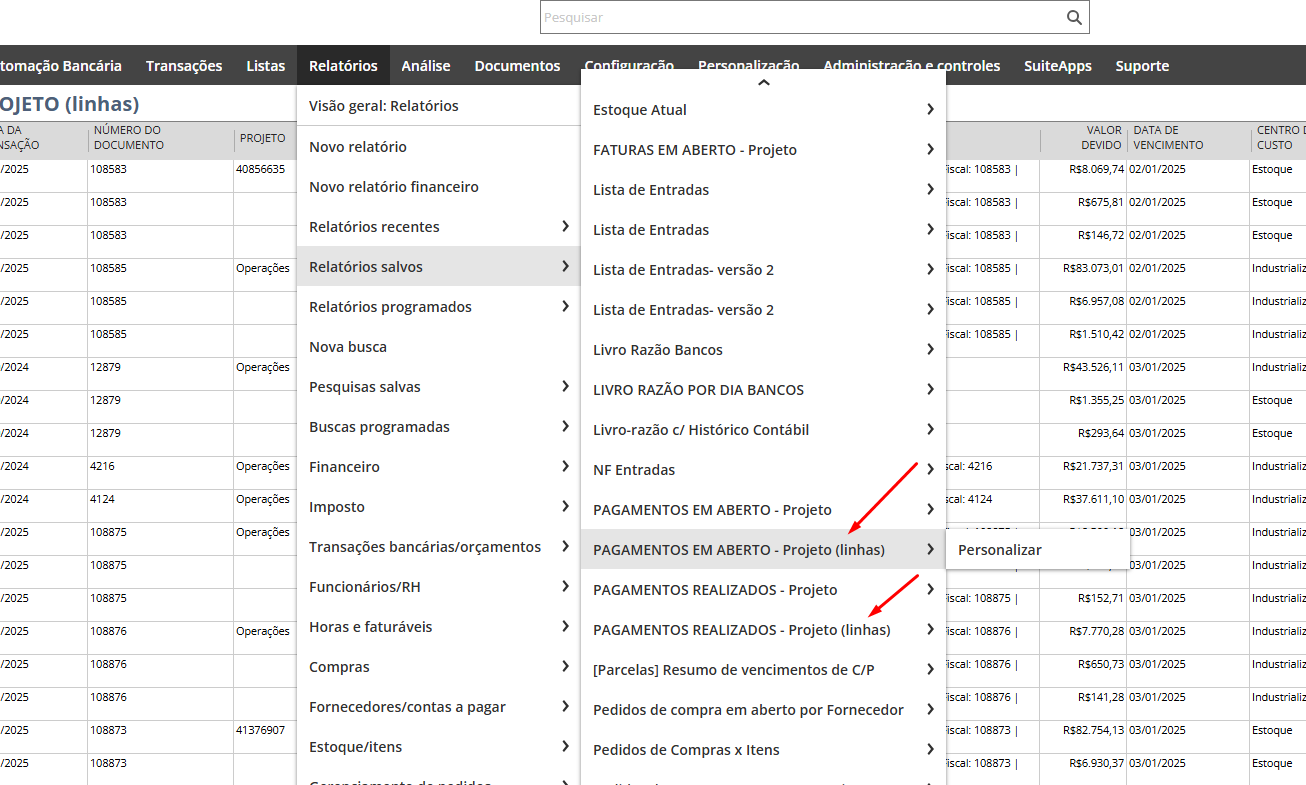1306x785 pixels.
Task: Expand Relatórios recentes submenu arrow
Action: (x=565, y=227)
